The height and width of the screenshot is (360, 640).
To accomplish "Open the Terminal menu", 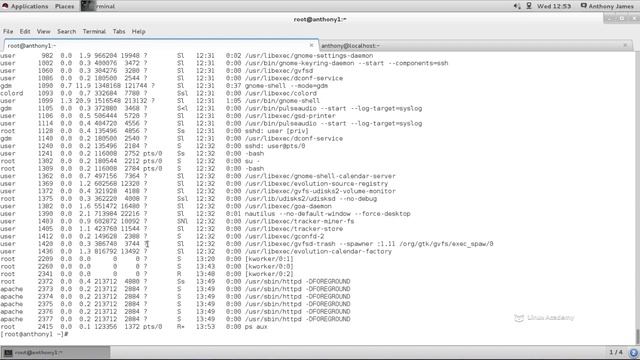I will [x=94, y=31].
